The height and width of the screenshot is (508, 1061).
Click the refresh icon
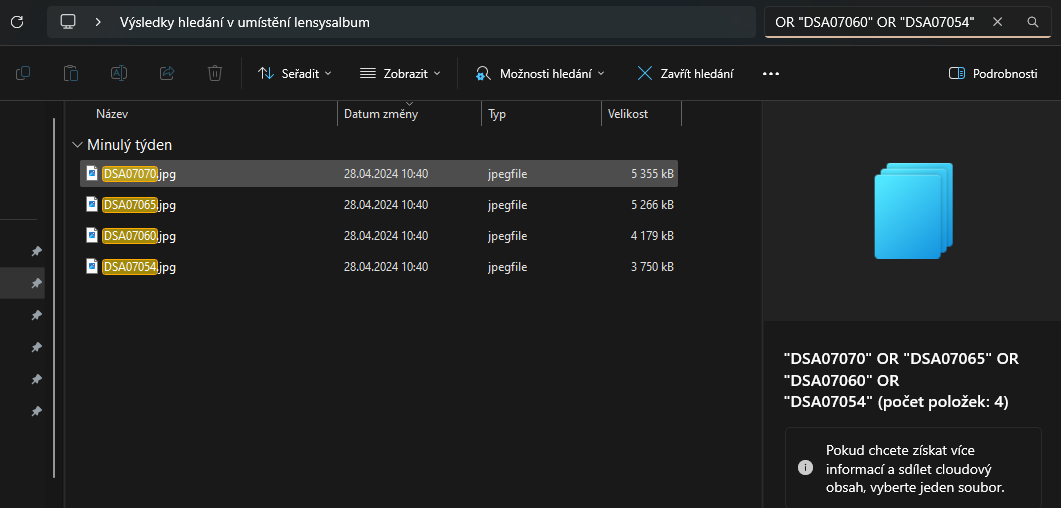(x=18, y=22)
